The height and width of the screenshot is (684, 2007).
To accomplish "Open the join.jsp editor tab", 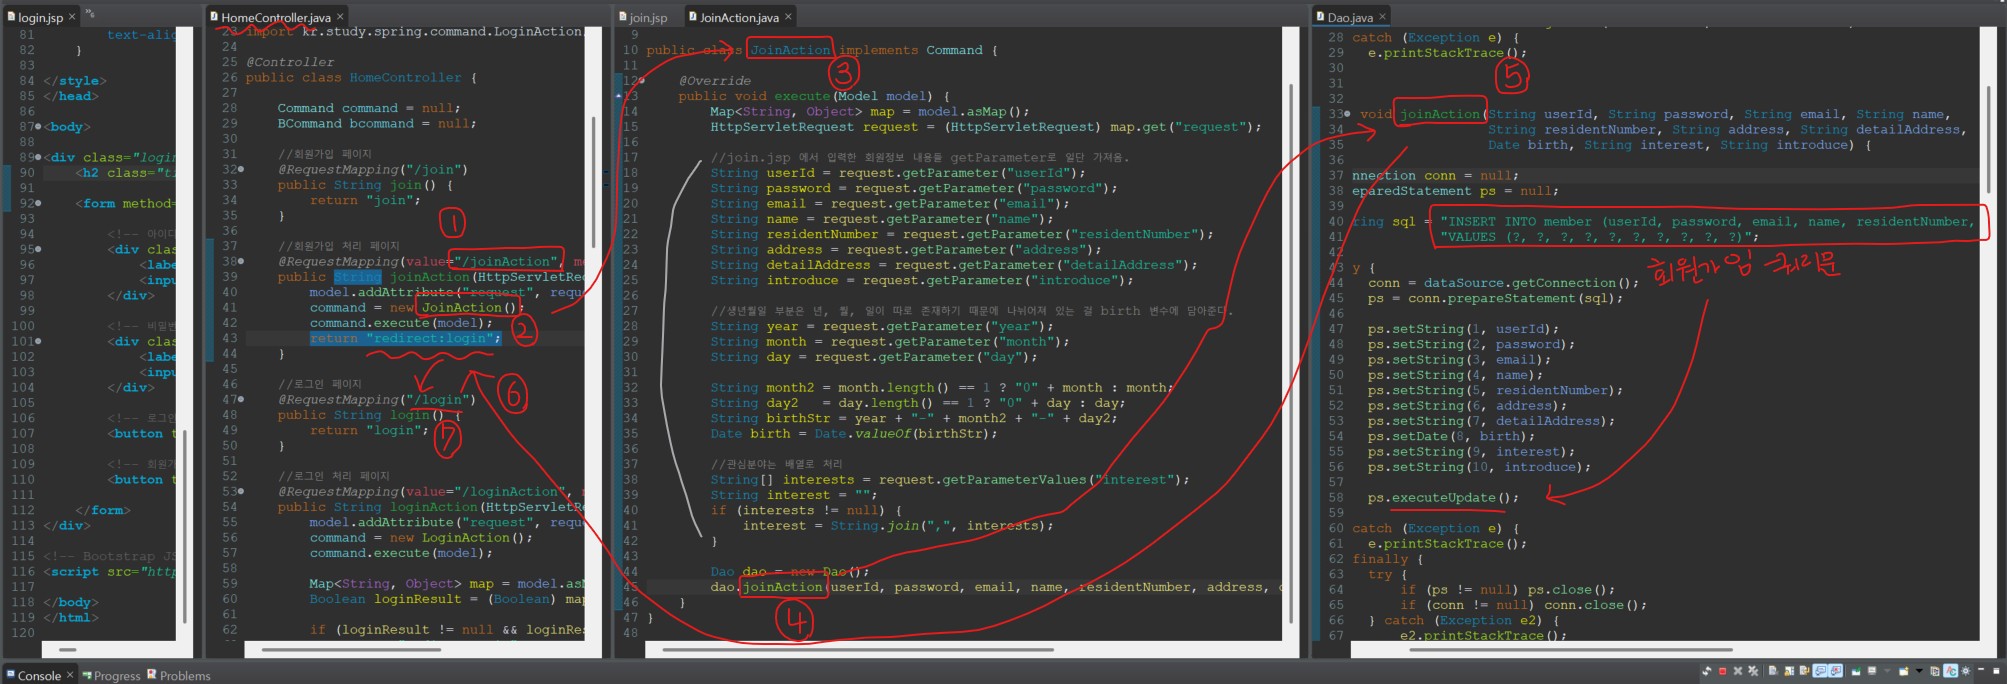I will [x=642, y=17].
